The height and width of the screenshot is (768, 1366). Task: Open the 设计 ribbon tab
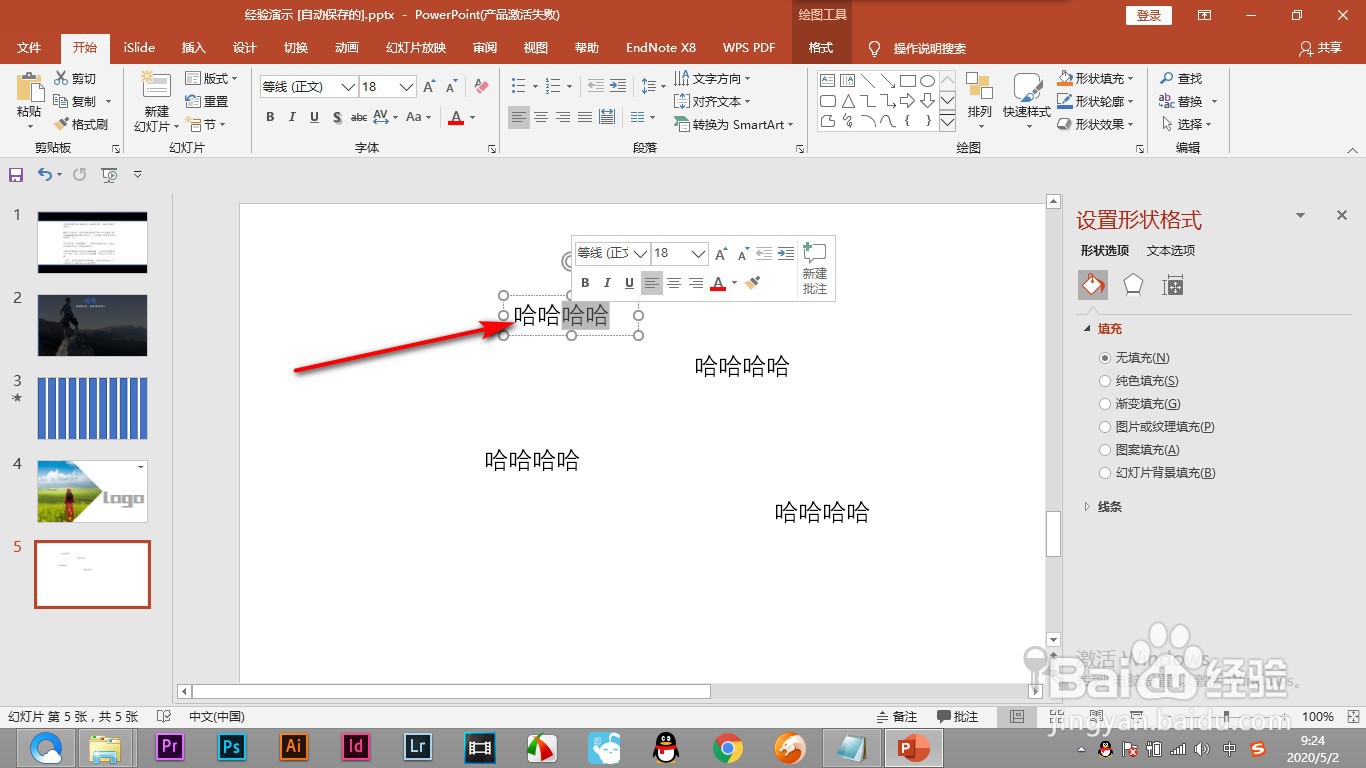click(x=245, y=48)
